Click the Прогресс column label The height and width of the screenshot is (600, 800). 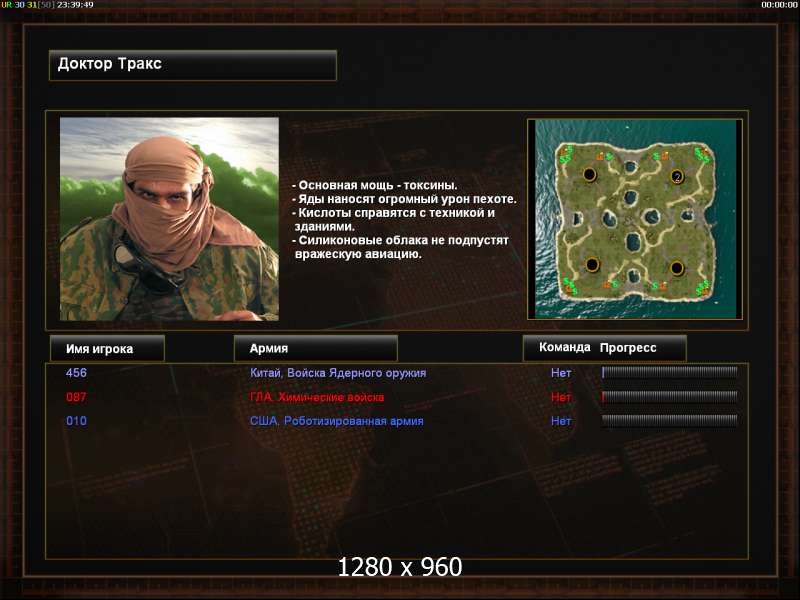(x=628, y=348)
